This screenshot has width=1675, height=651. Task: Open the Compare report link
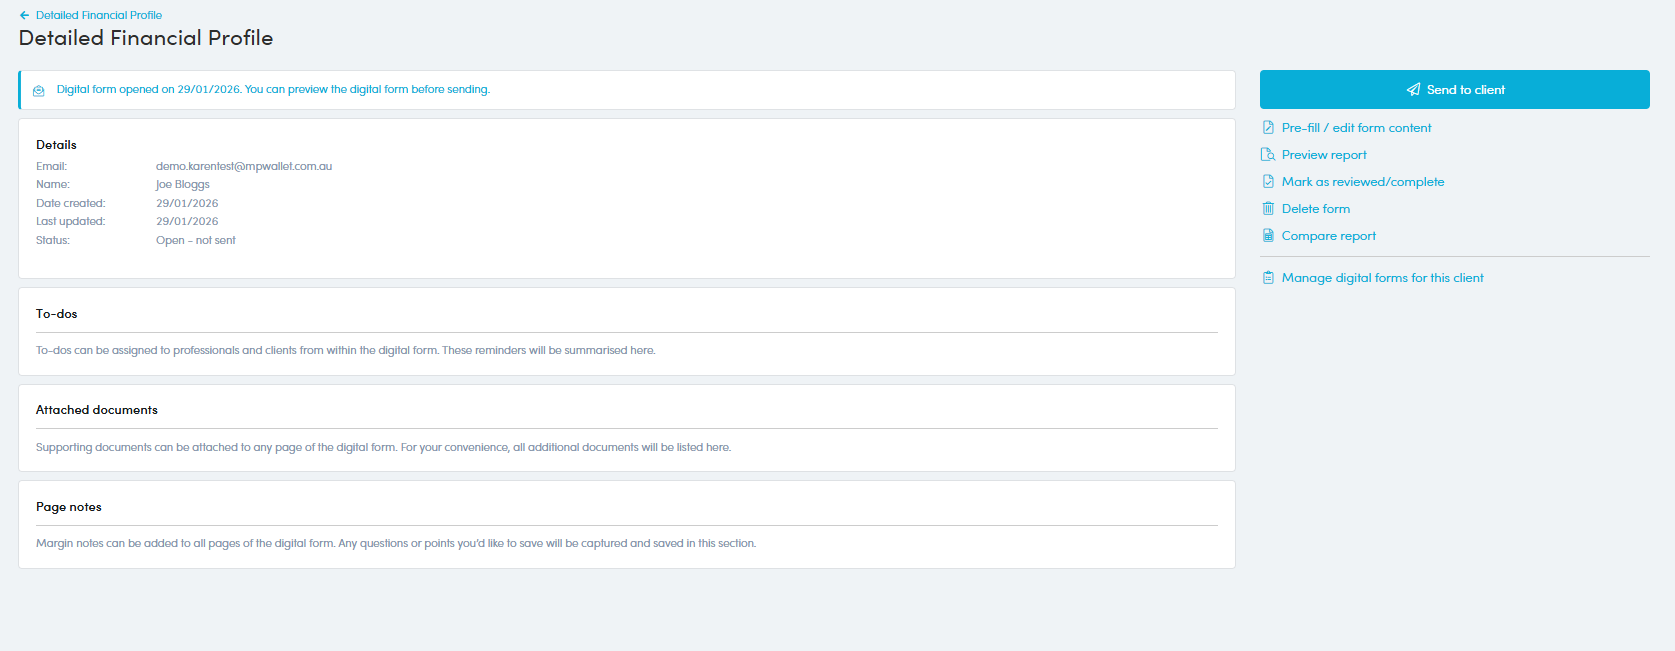coord(1328,236)
